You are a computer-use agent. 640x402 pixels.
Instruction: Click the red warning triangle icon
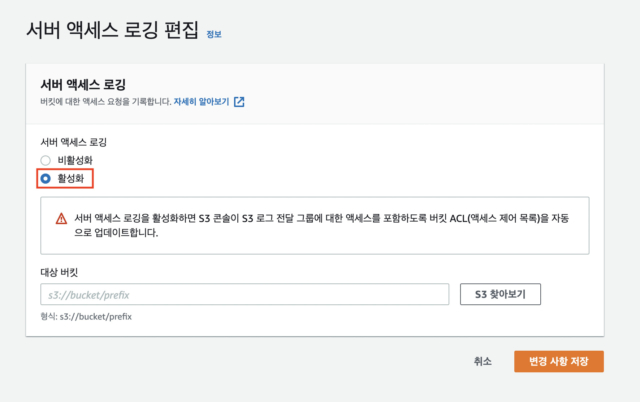(x=61, y=219)
